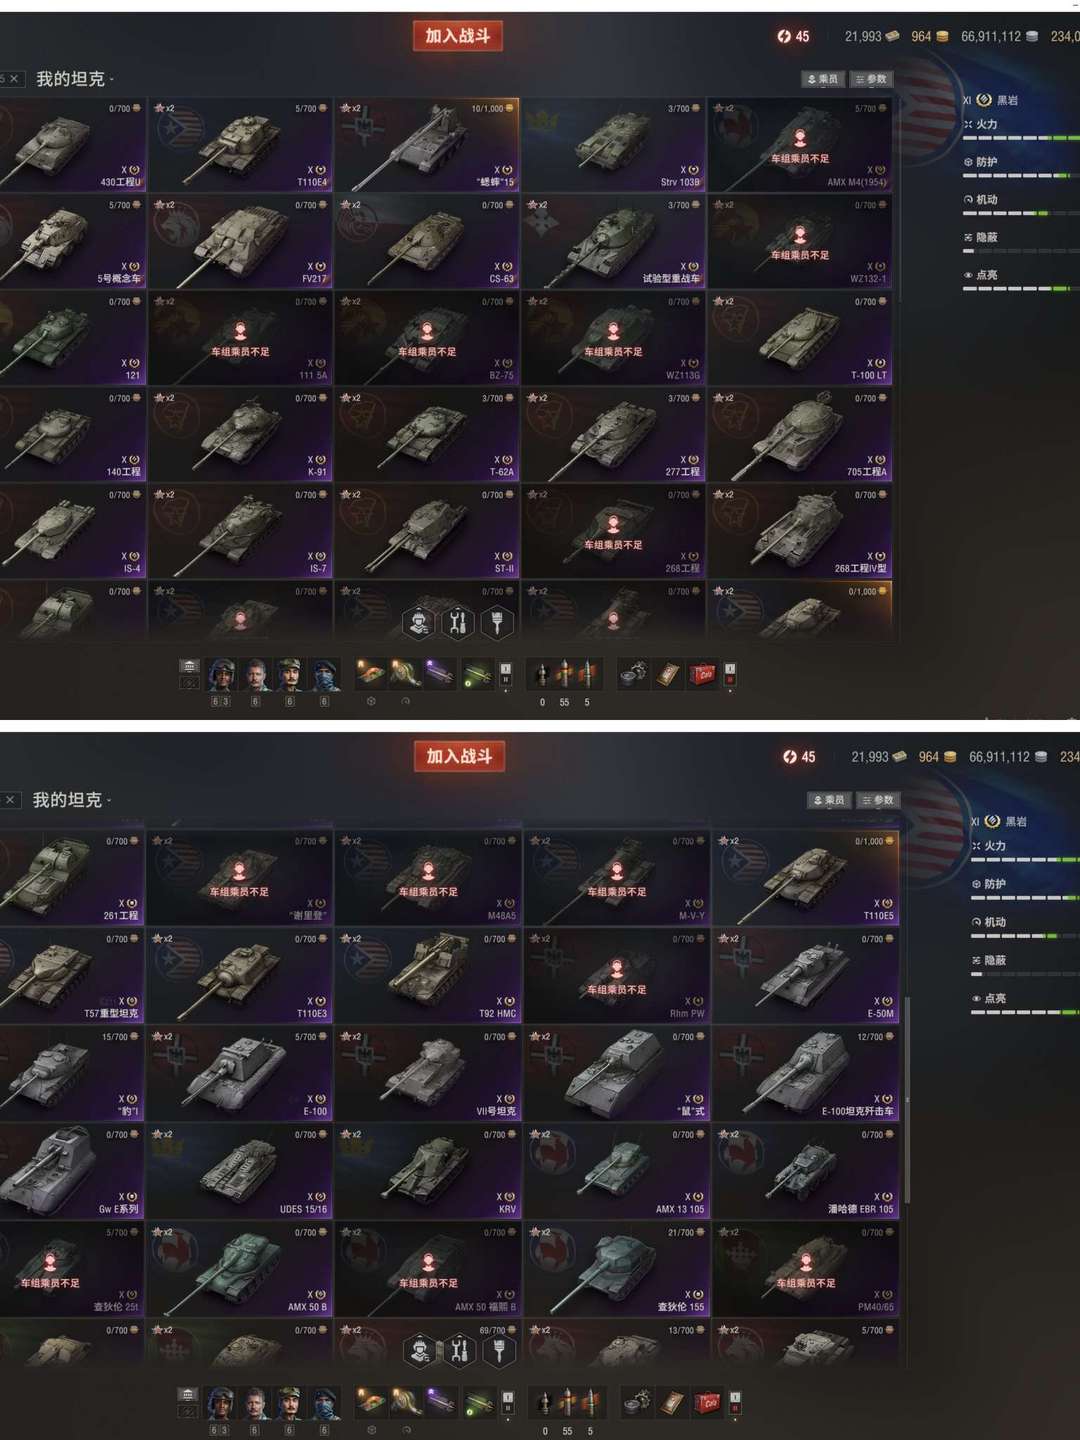This screenshot has width=1080, height=1440.
Task: Expand the 我的坦克 dropdown in the lower screenshot
Action: 72,800
